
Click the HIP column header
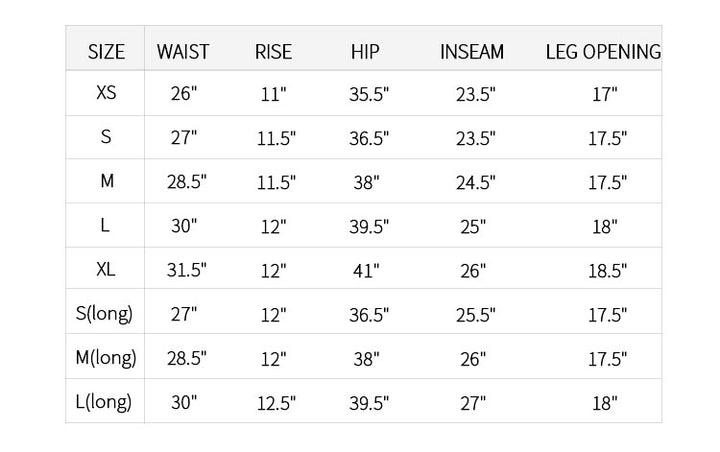pyautogui.click(x=365, y=52)
